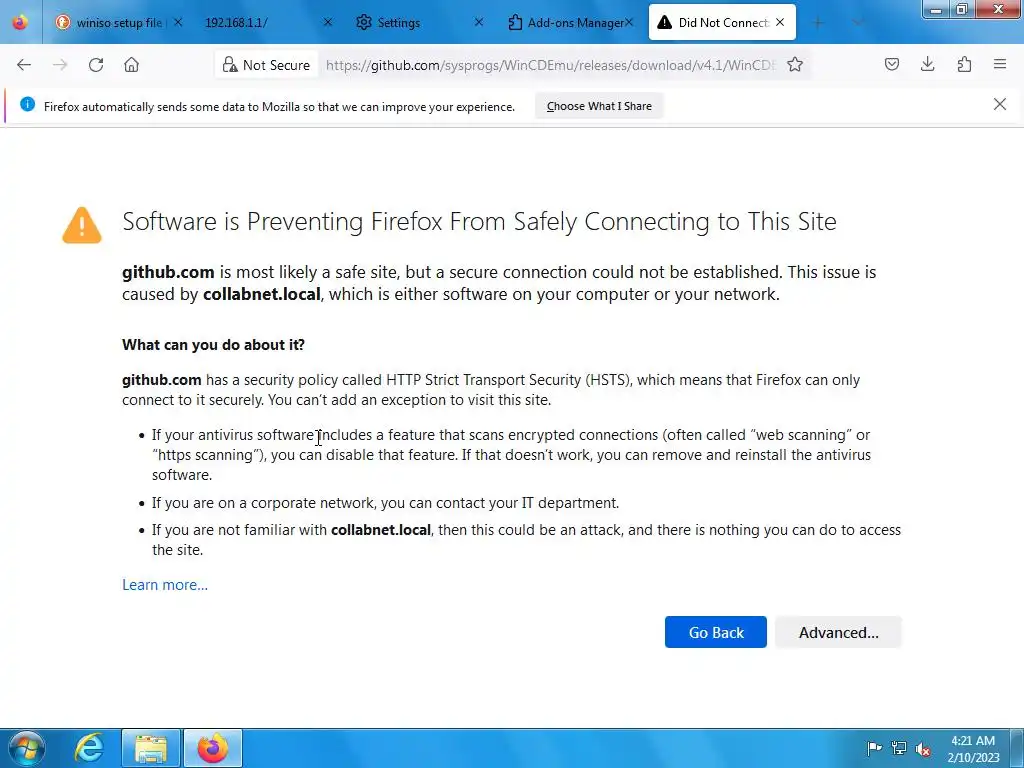Click the github.com URL address field

tap(550, 65)
